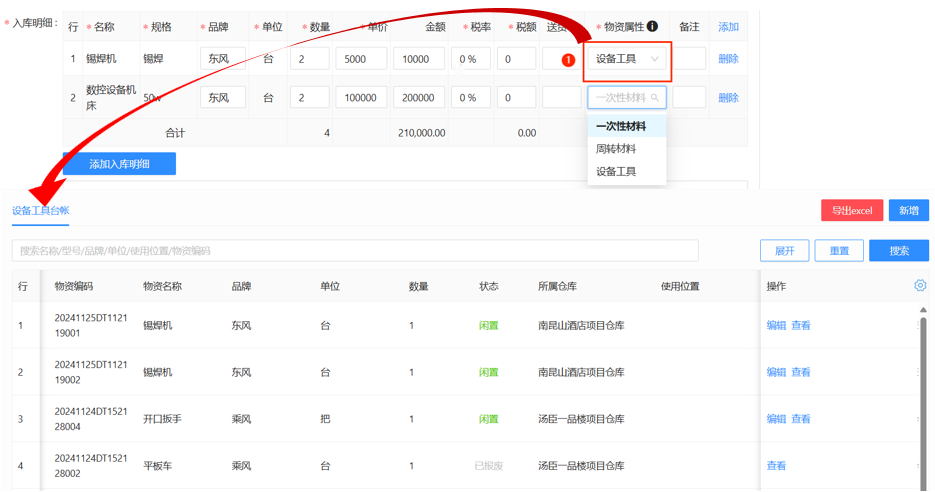Click the 重置 button
The height and width of the screenshot is (492, 935).
(x=839, y=251)
